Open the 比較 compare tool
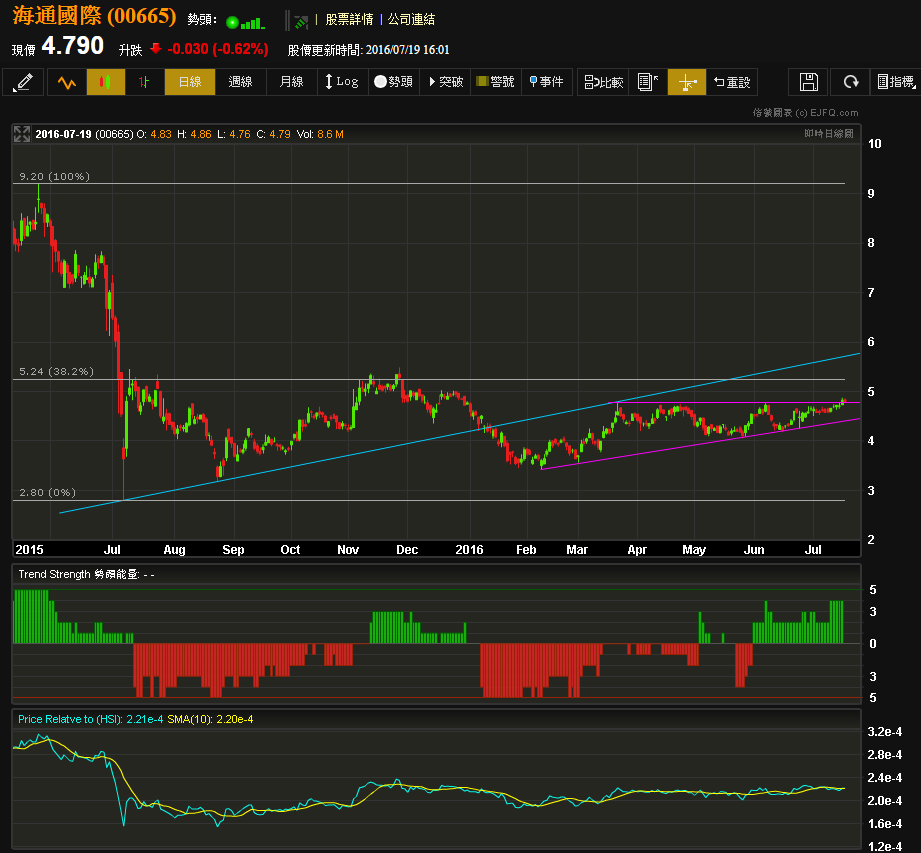The width and height of the screenshot is (921, 853). point(603,82)
